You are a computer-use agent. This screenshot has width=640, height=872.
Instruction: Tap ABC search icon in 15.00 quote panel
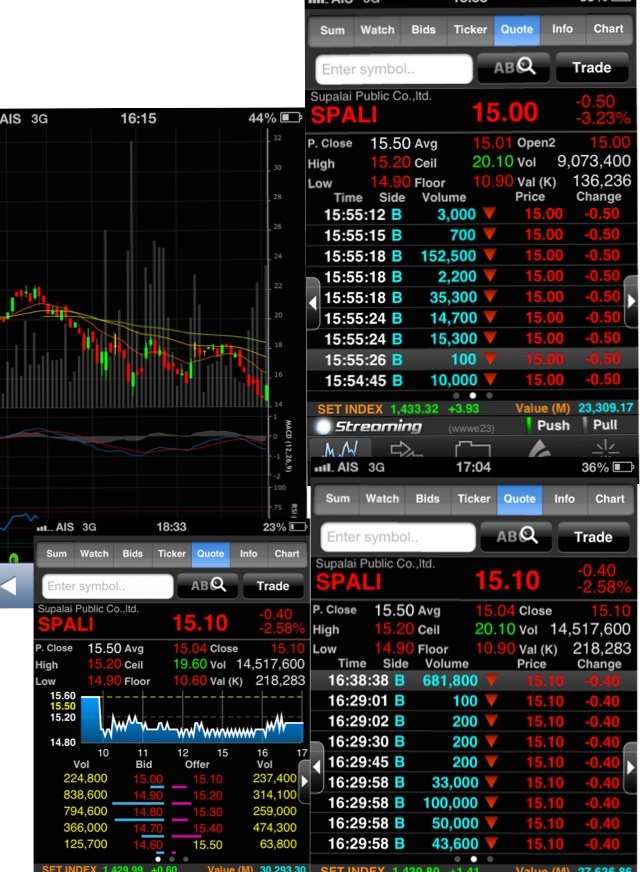tap(513, 67)
